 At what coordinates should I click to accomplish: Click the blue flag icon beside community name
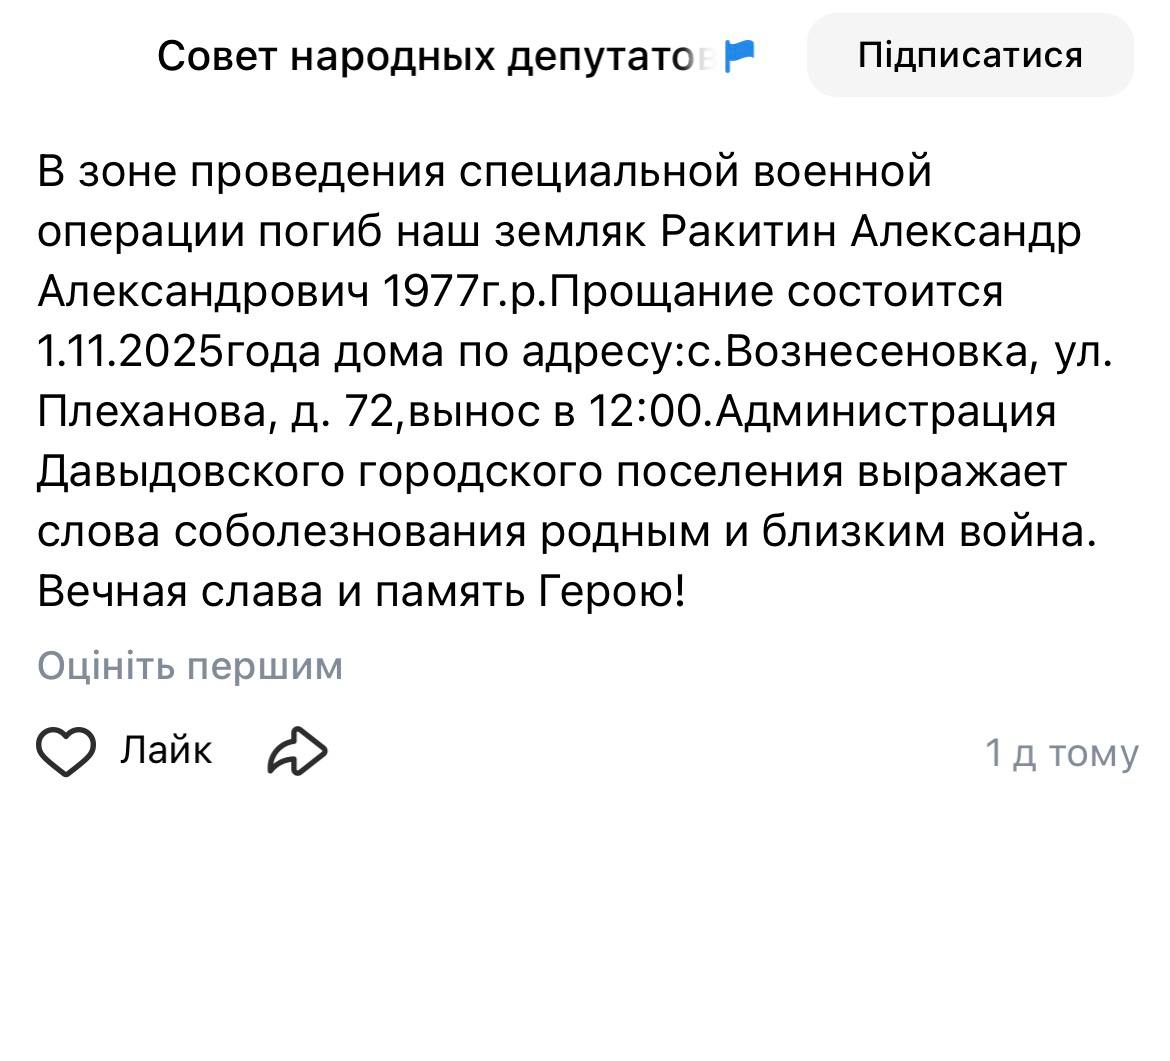point(740,55)
